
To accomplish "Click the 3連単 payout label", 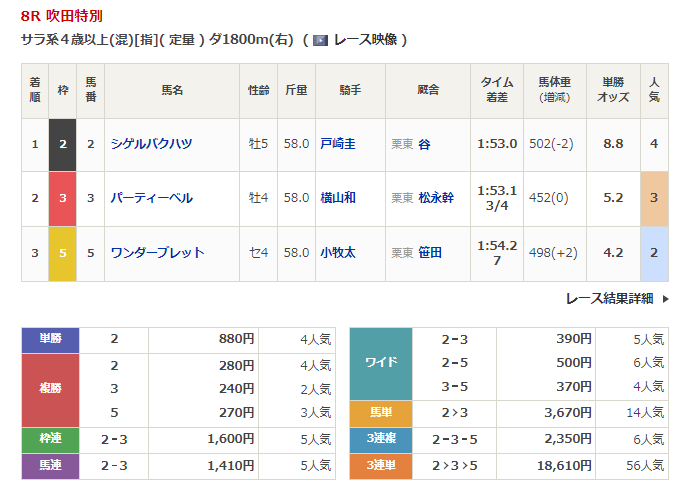I will pos(381,465).
